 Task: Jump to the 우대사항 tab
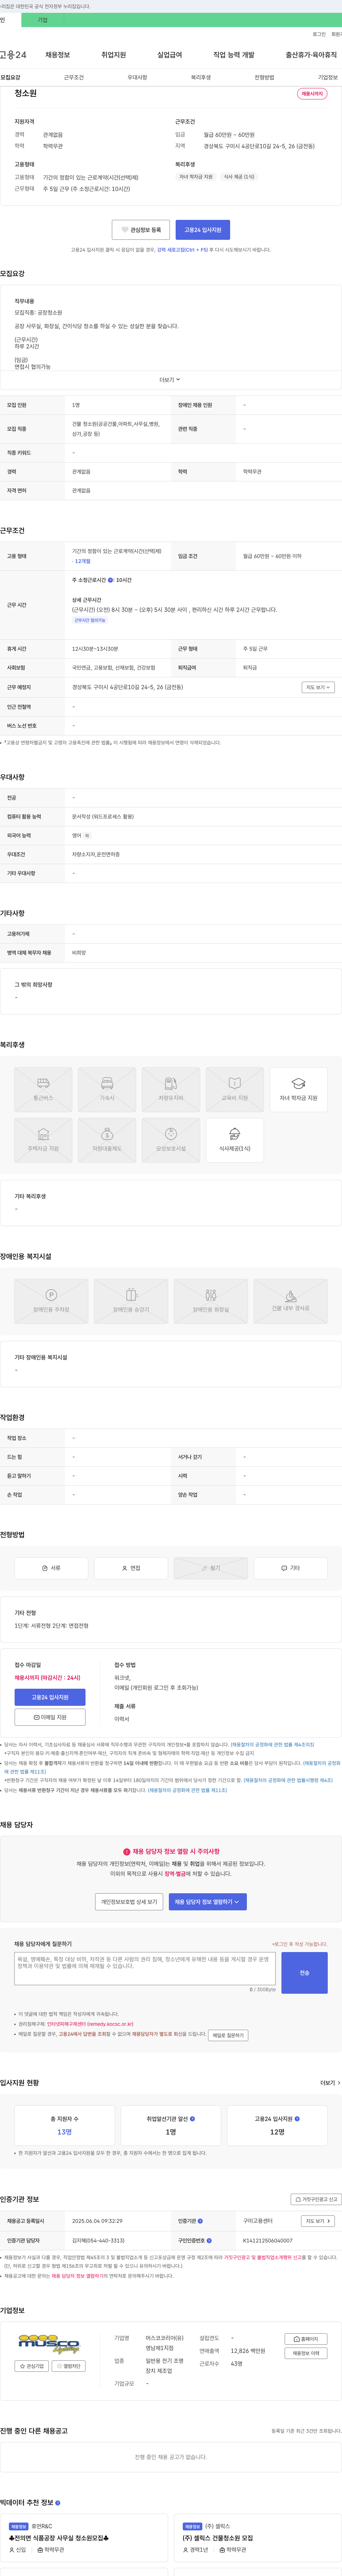[x=137, y=77]
